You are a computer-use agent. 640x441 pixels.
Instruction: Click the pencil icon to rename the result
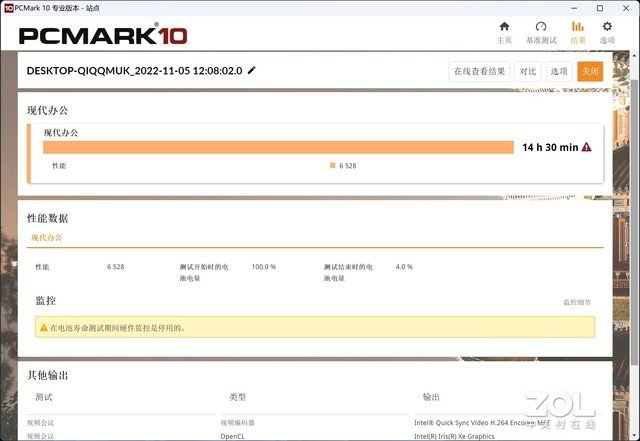pyautogui.click(x=252, y=70)
